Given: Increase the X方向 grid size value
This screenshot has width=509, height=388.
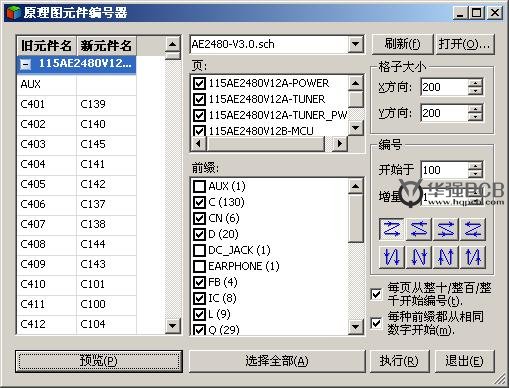Looking at the screenshot, I should click(x=475, y=83).
